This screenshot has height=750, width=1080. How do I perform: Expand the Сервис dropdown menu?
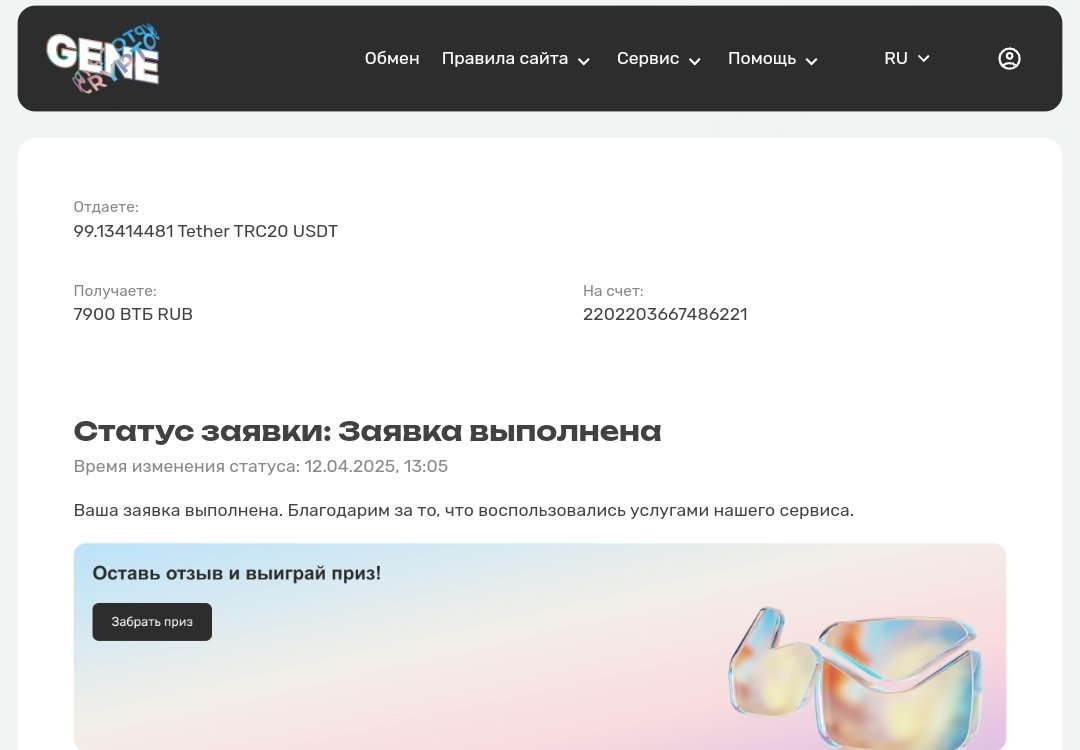[x=658, y=59]
